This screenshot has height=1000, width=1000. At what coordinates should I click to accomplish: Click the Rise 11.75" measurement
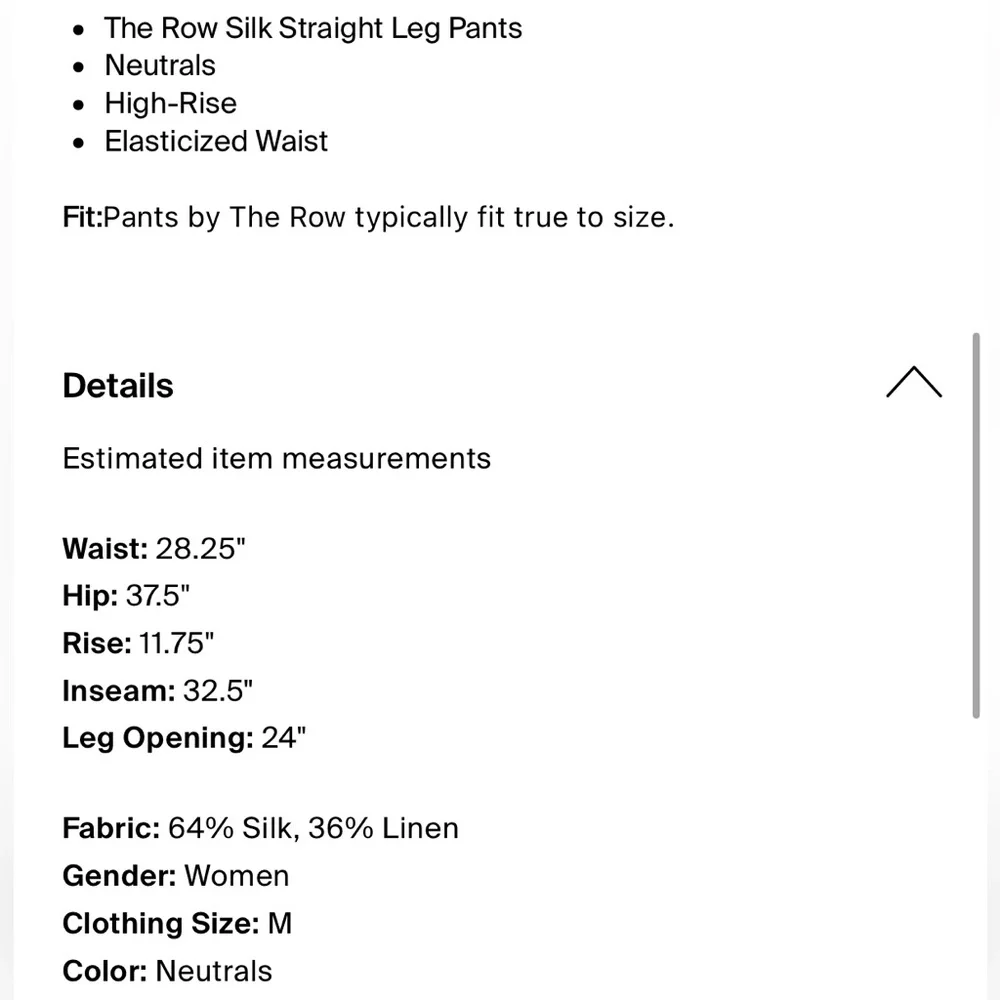click(x=138, y=643)
